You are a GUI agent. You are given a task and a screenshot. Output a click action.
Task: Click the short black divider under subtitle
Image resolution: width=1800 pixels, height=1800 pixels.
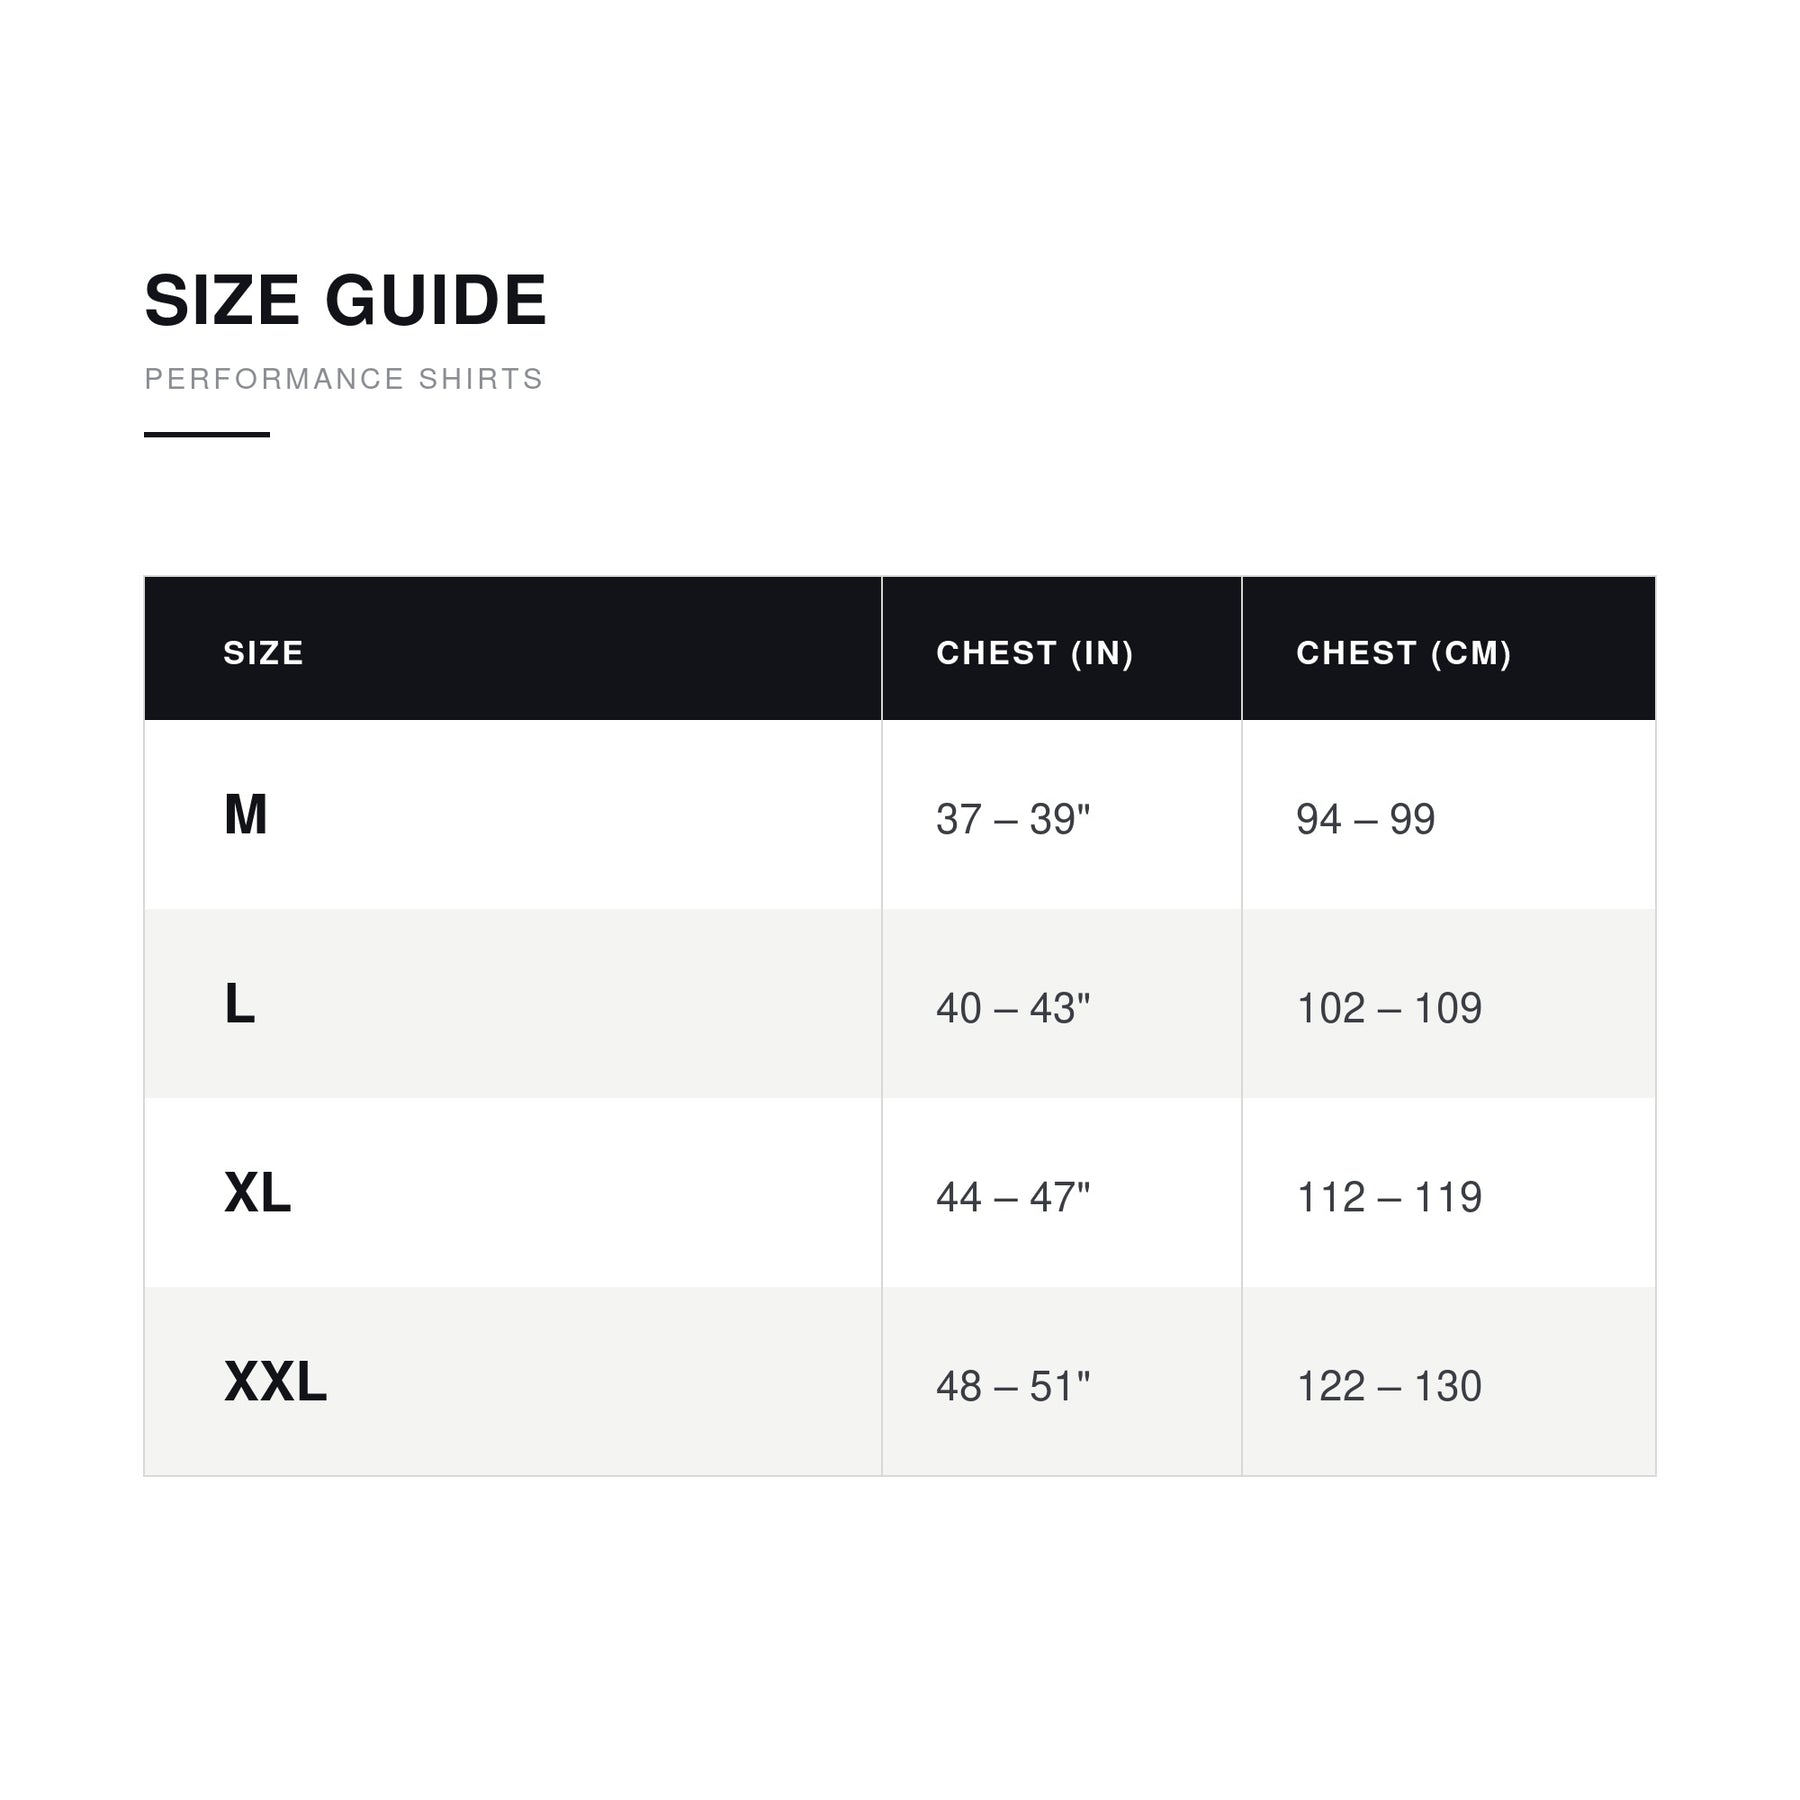coord(207,434)
